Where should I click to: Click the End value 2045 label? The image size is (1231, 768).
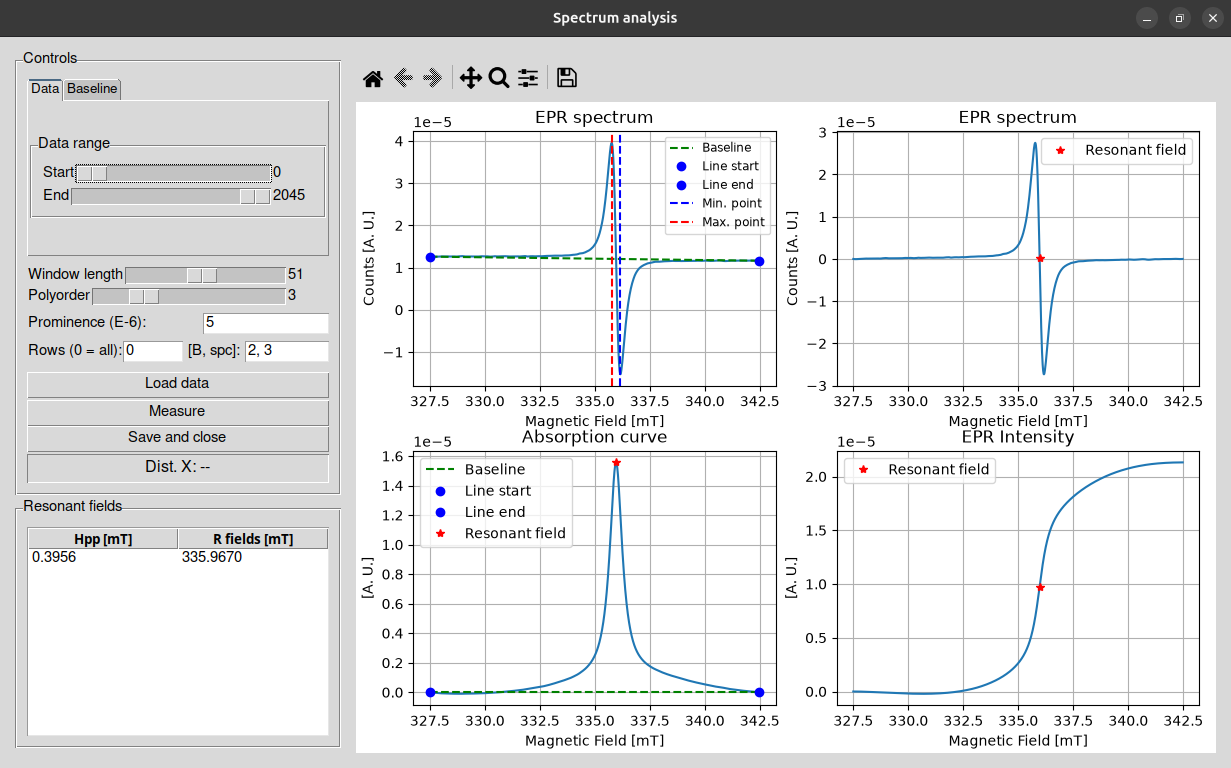coord(289,196)
